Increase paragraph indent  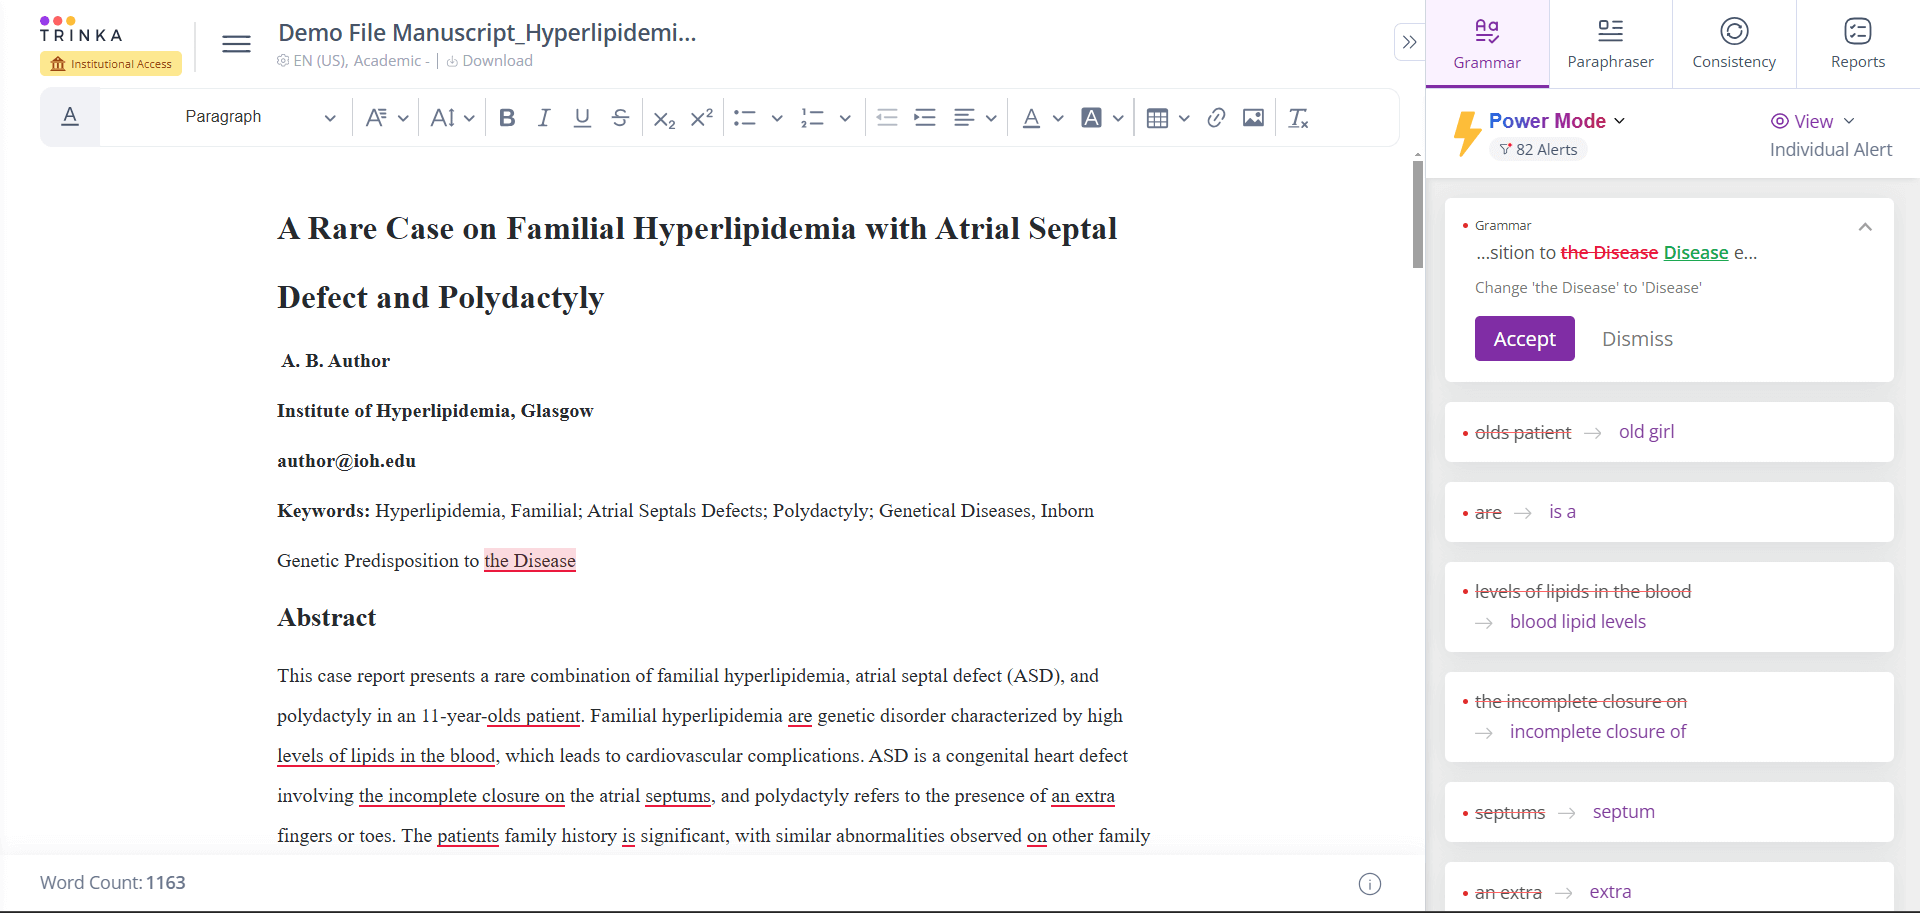pos(925,118)
